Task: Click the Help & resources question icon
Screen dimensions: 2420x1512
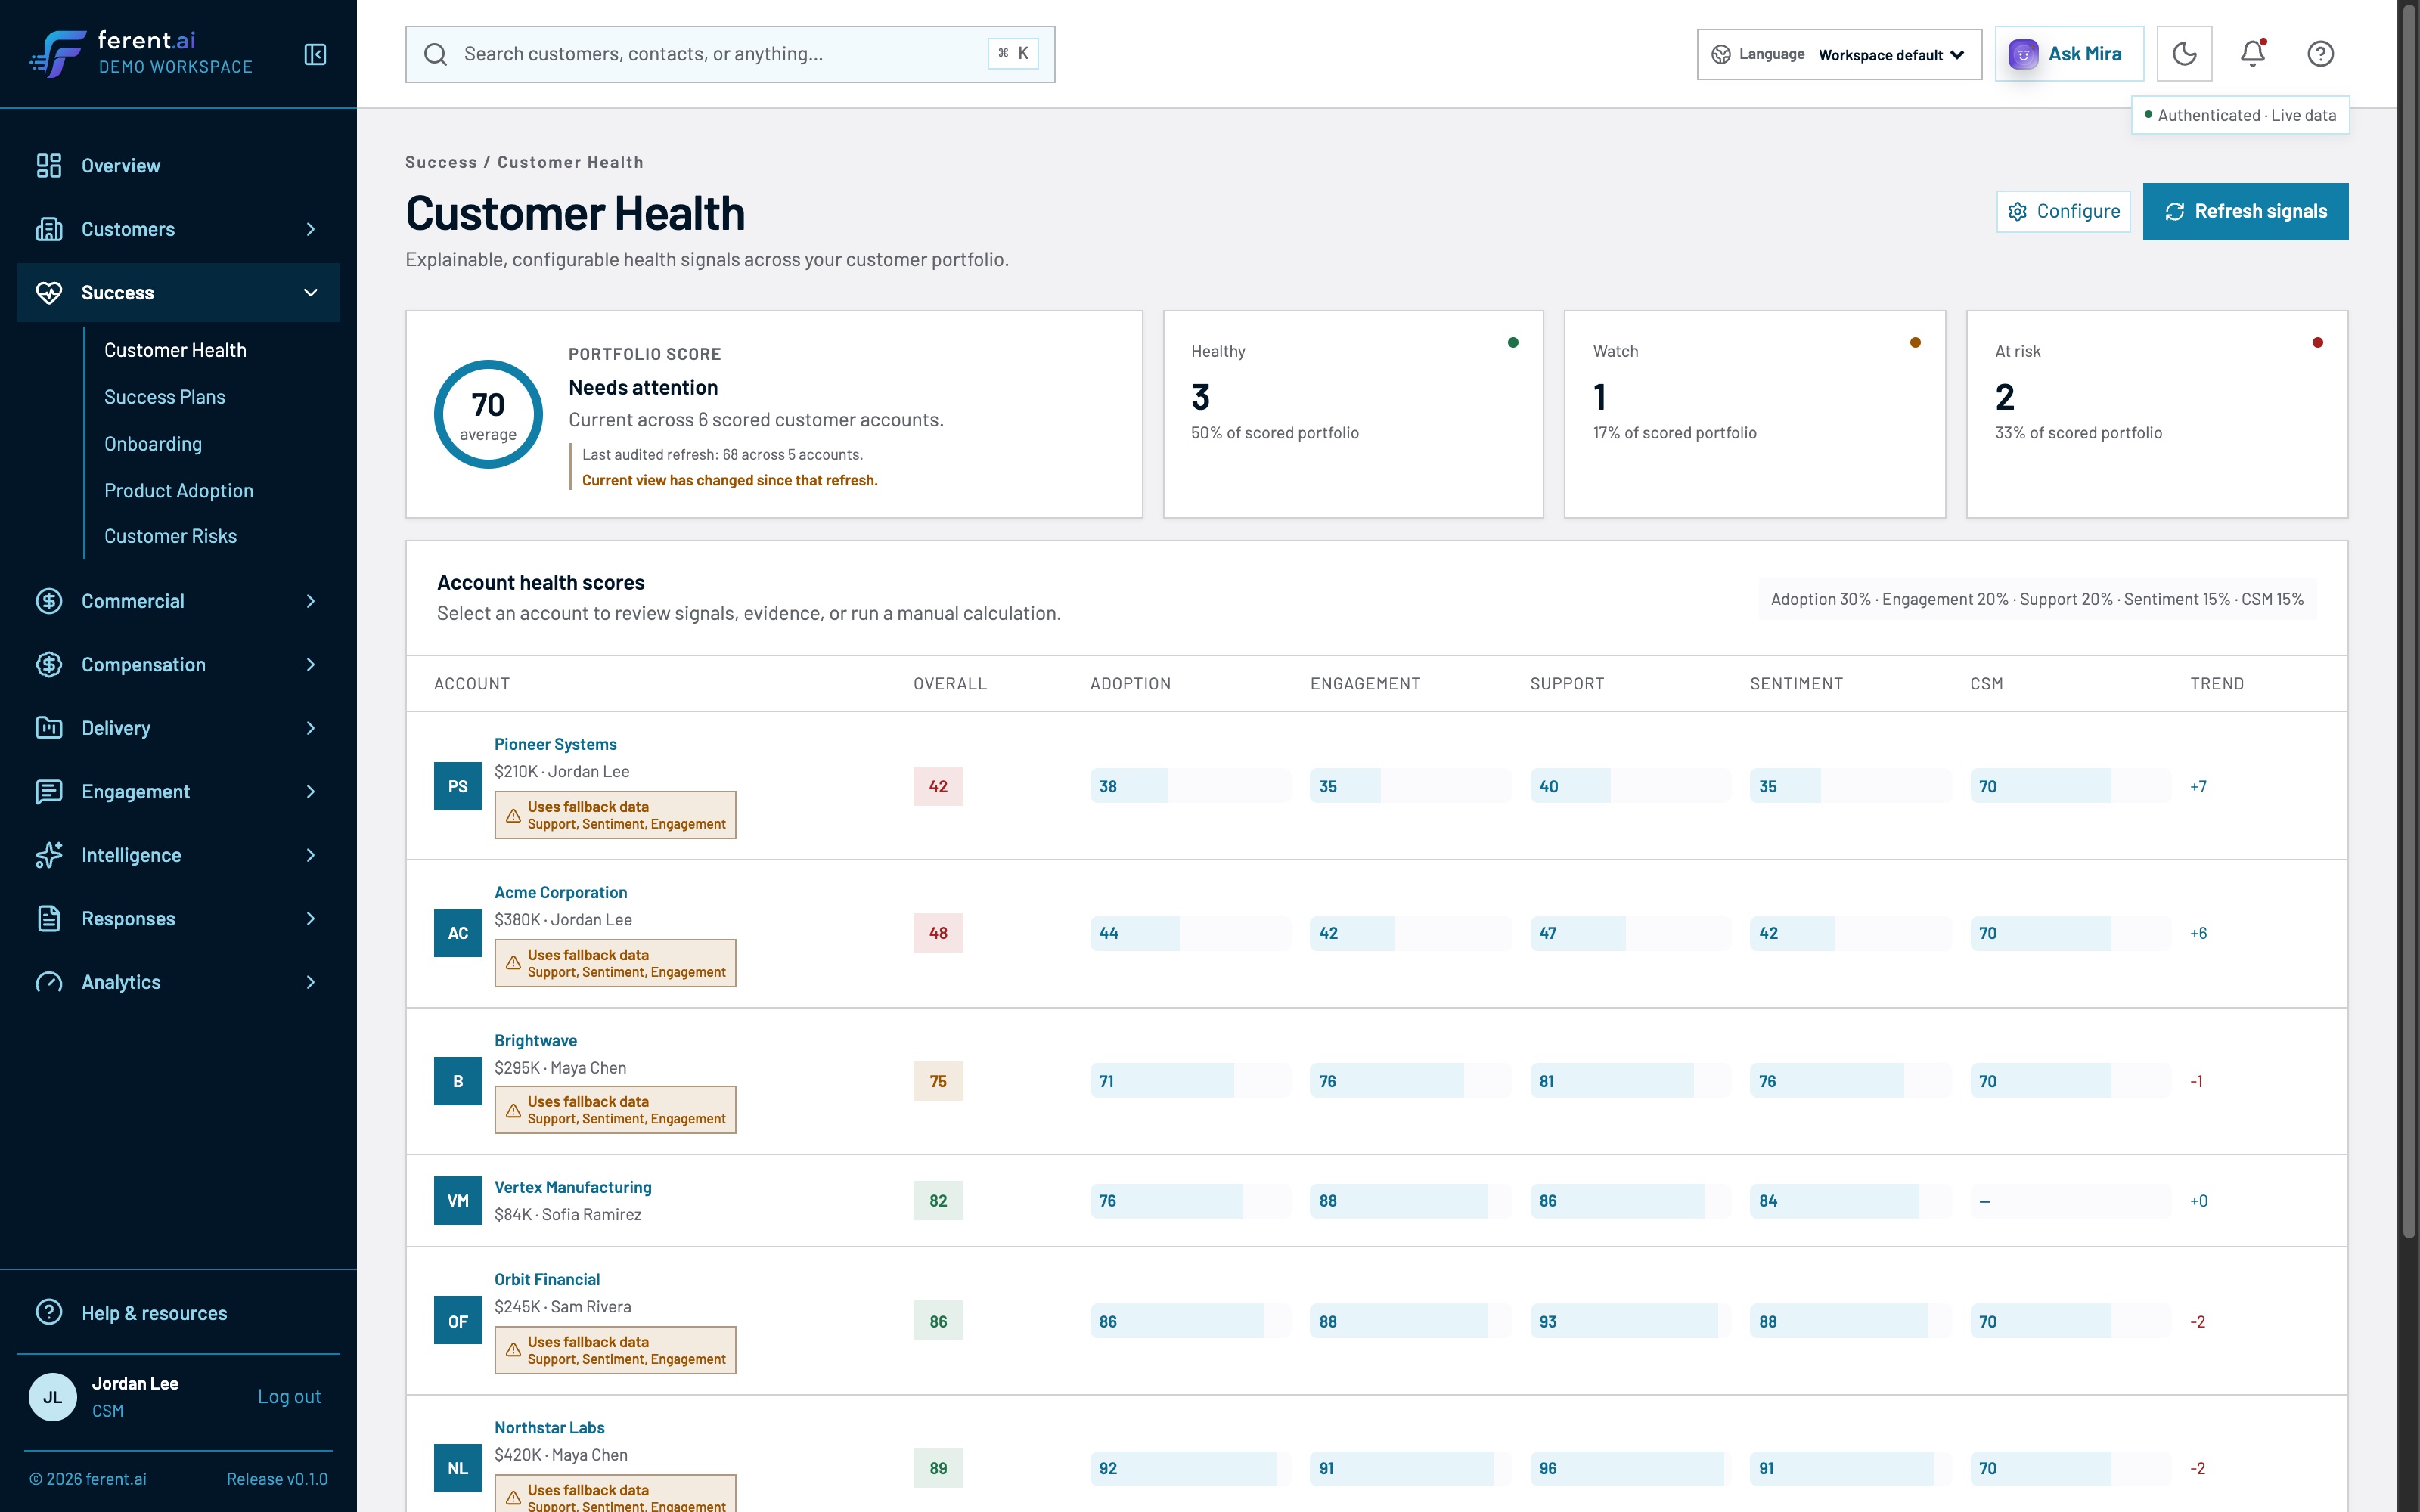Action: coord(49,1312)
